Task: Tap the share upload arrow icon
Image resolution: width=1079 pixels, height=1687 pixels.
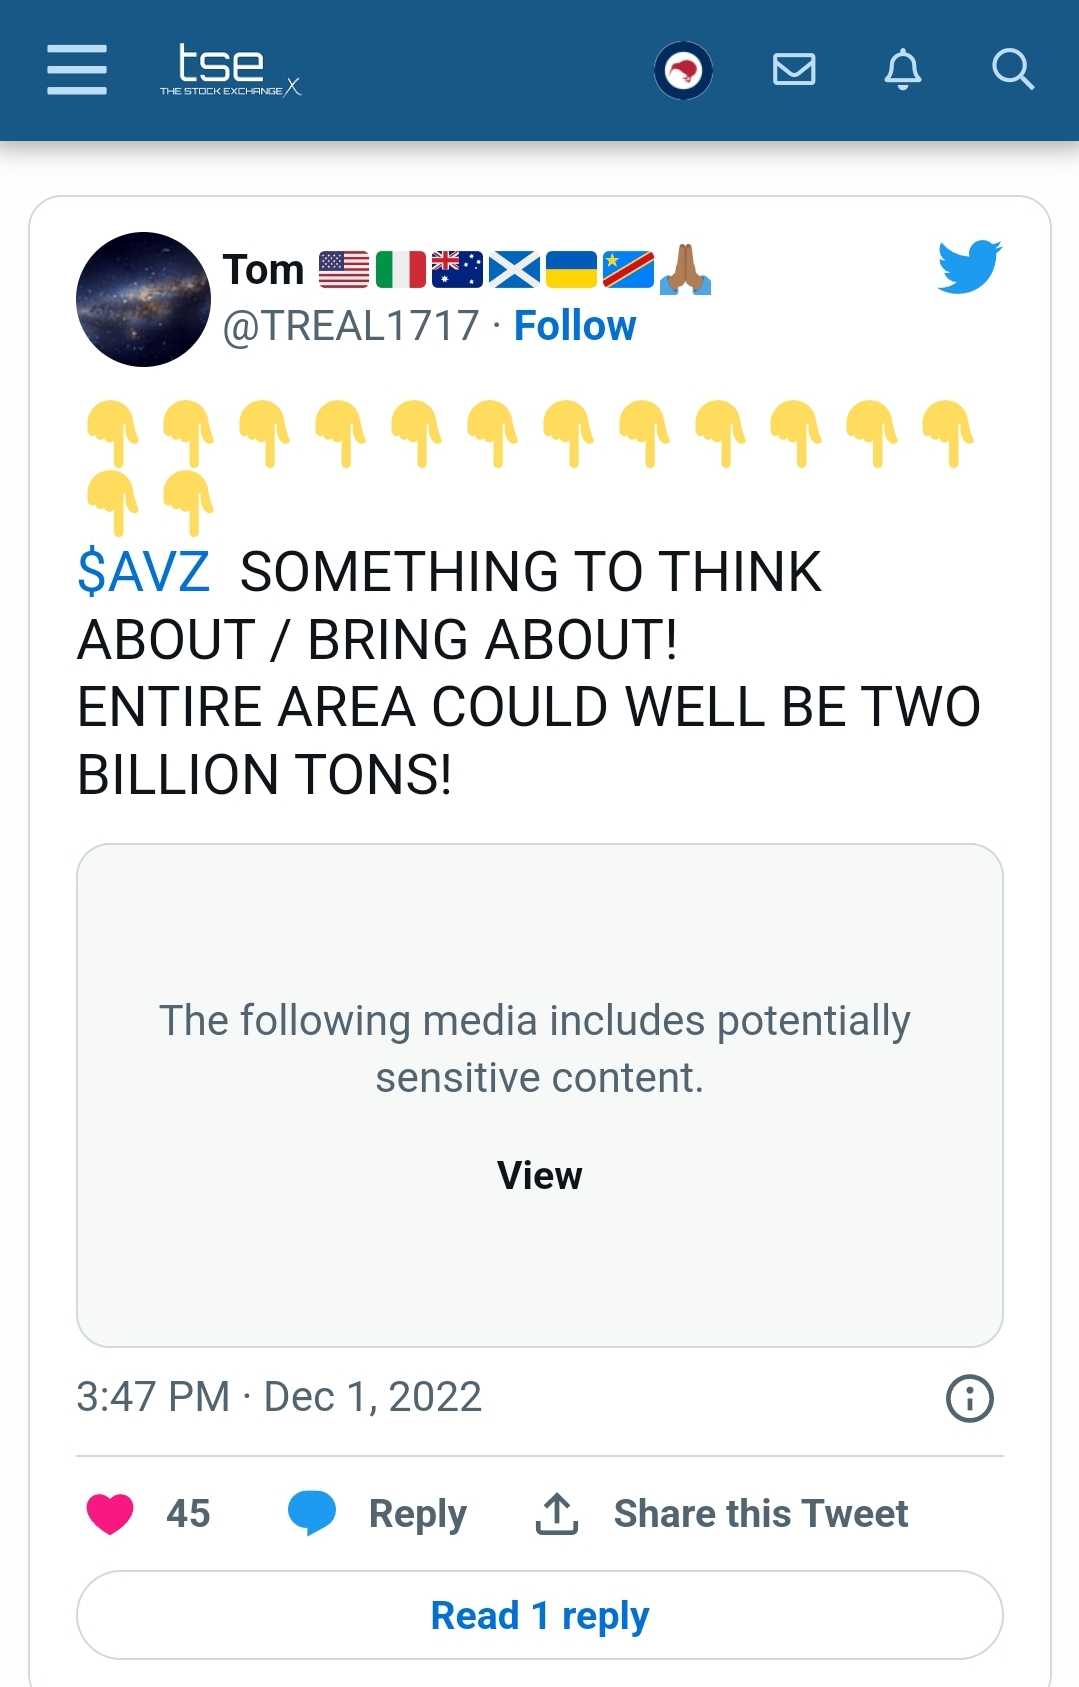Action: tap(557, 1513)
